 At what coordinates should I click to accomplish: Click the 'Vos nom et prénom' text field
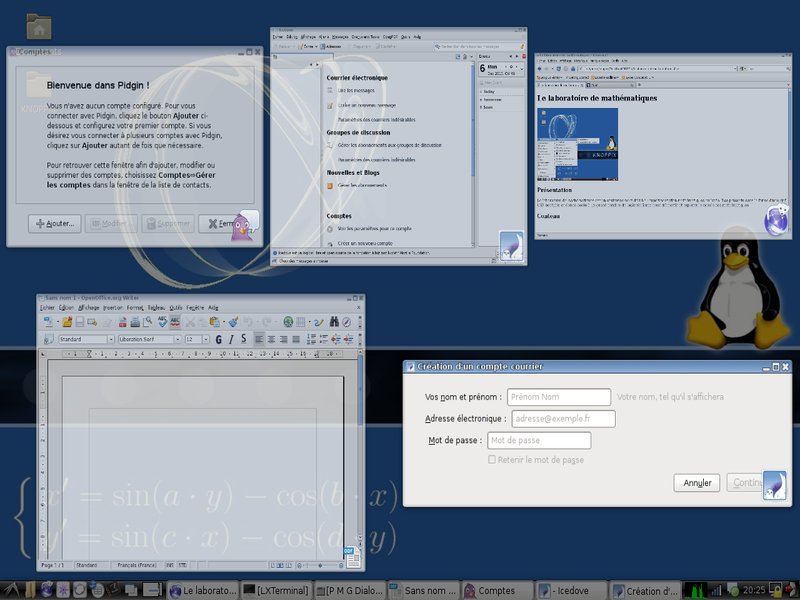pos(559,397)
